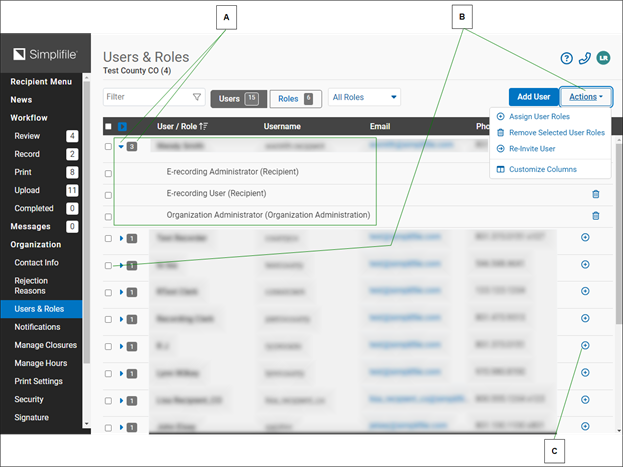
Task: Select Assign User Roles from Actions menu
Action: (x=539, y=116)
